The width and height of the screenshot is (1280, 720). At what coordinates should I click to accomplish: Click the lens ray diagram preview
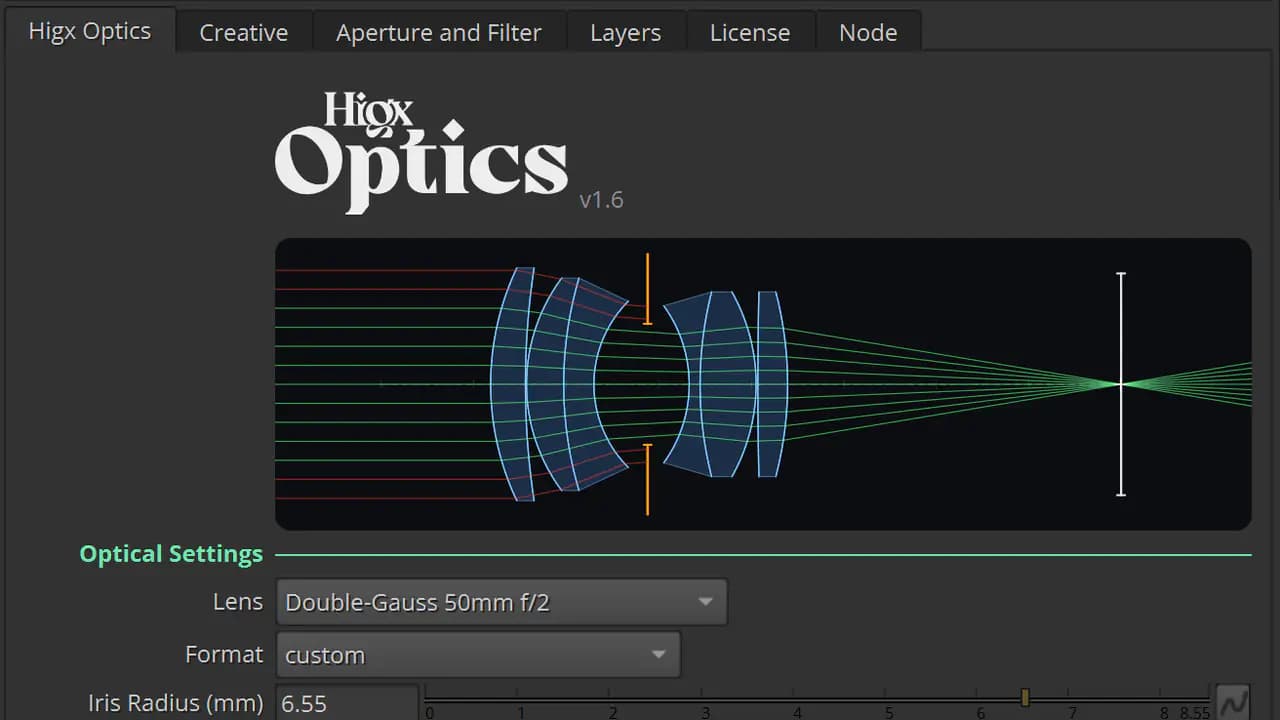(x=763, y=384)
